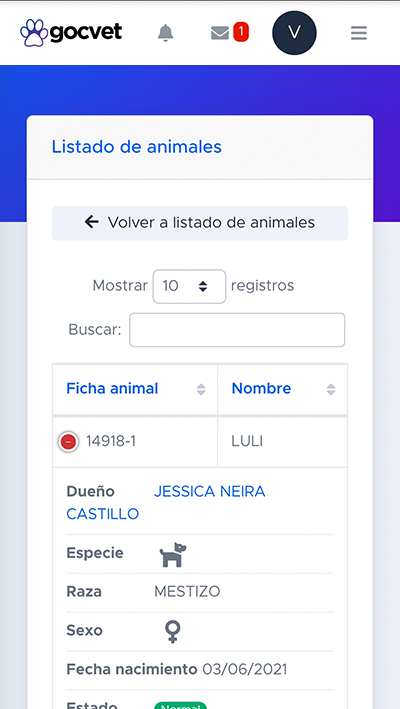
Task: Sort by Ficha animal column arrows
Action: click(x=201, y=389)
